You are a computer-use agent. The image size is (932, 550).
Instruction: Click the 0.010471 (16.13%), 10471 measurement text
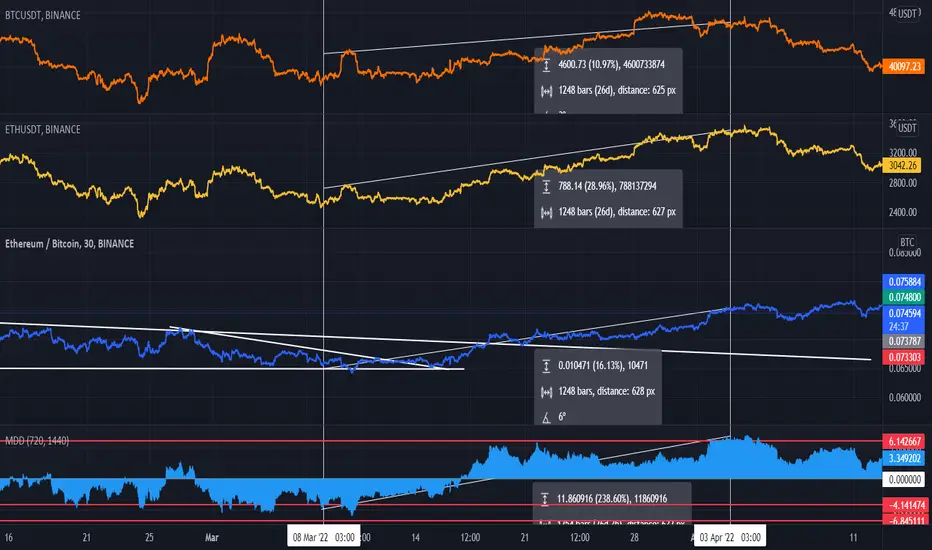click(603, 366)
